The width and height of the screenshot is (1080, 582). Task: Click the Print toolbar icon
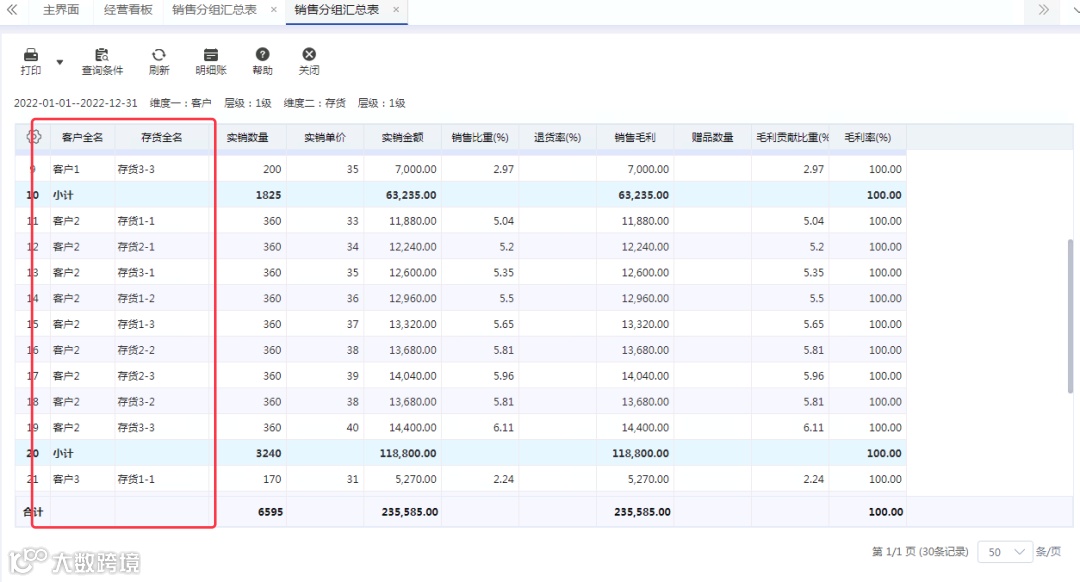pyautogui.click(x=31, y=61)
